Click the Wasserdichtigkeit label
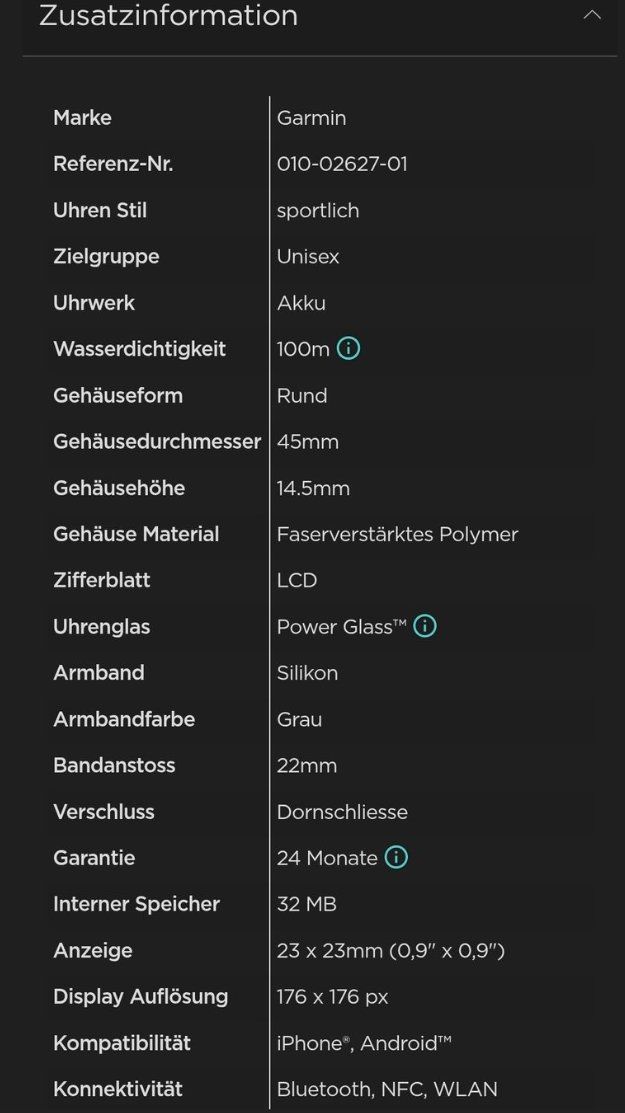The image size is (625, 1113). click(140, 349)
